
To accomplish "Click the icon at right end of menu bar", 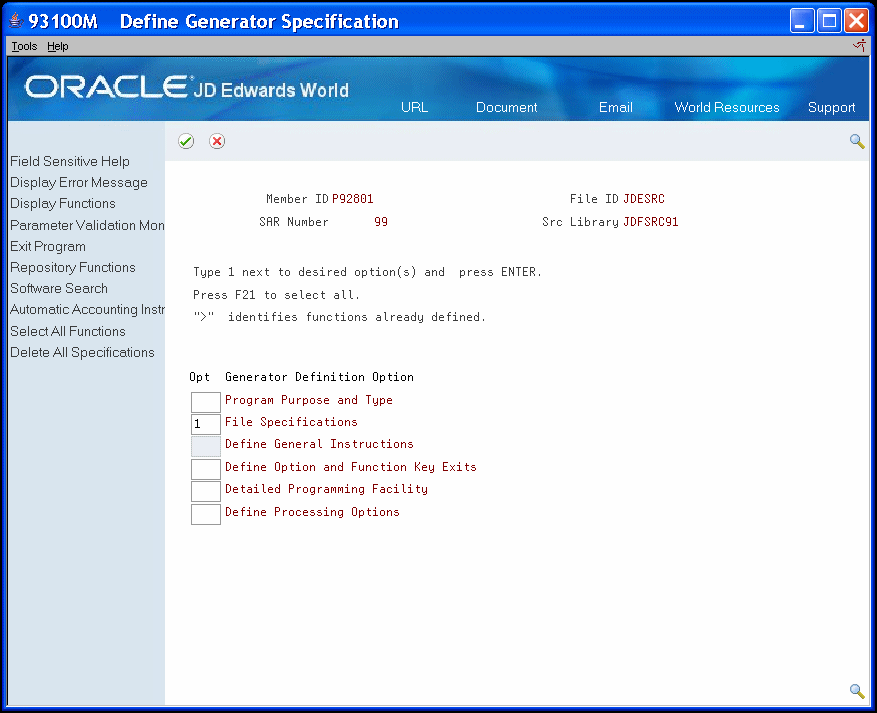I will tap(859, 46).
